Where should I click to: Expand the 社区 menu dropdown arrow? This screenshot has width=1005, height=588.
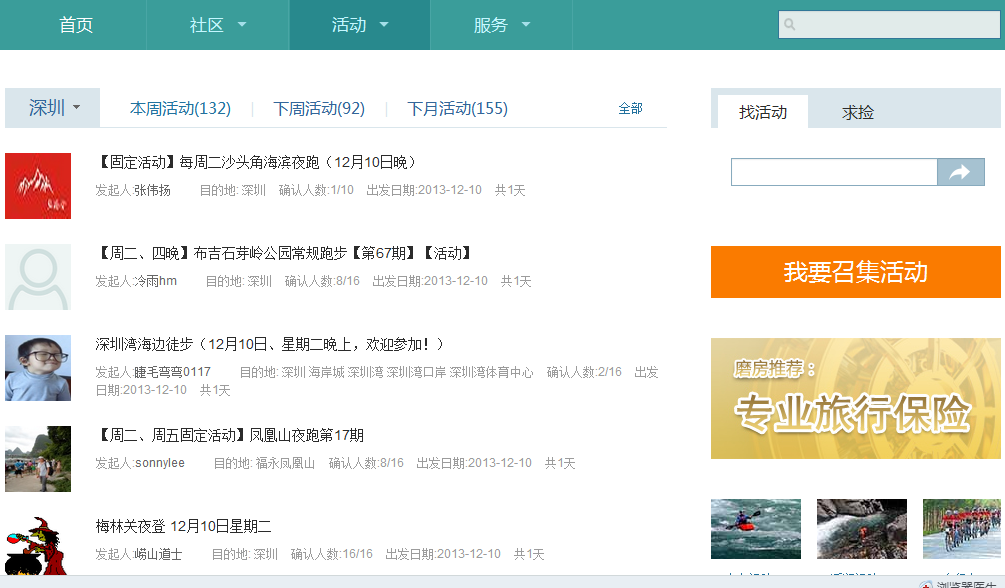point(242,25)
